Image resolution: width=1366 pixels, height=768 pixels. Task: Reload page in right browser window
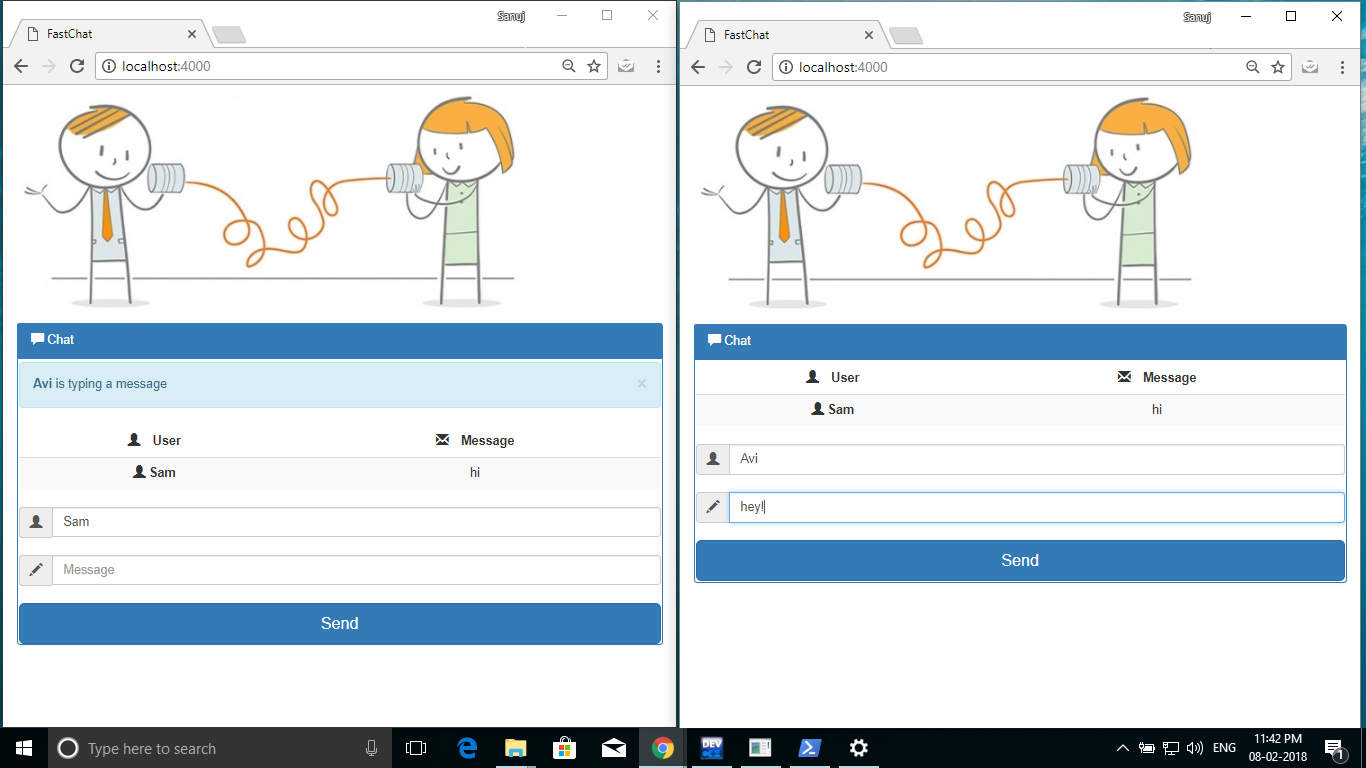coord(754,67)
